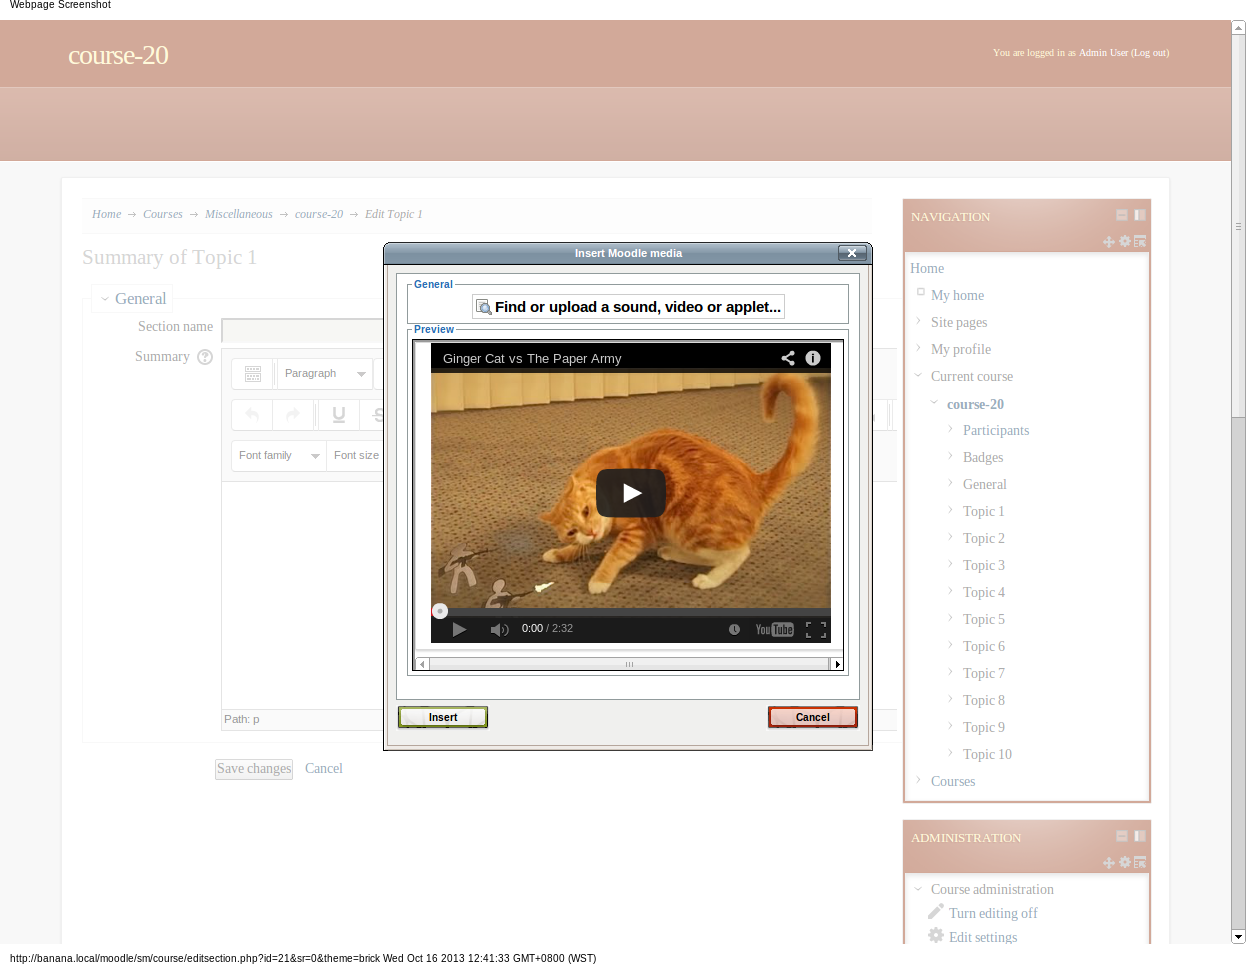Collapse the course-20 tree node
Screen dimensions: 1246x964
pos(934,403)
